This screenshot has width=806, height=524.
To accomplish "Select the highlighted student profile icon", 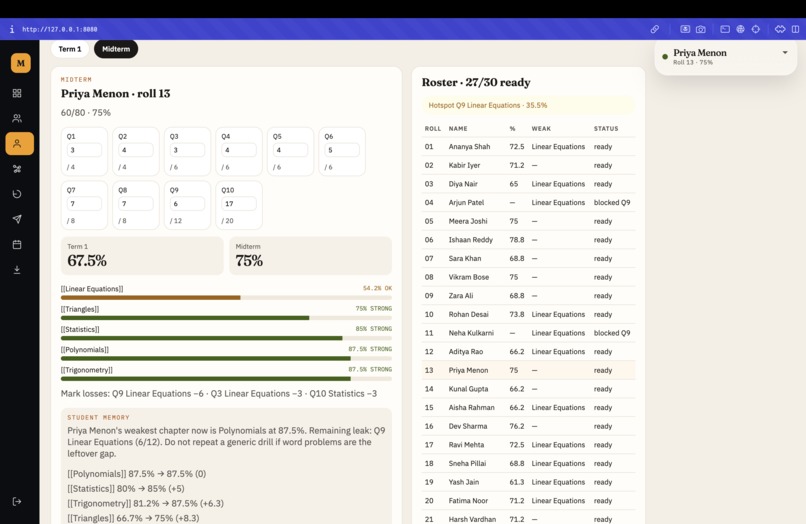I will coord(20,143).
